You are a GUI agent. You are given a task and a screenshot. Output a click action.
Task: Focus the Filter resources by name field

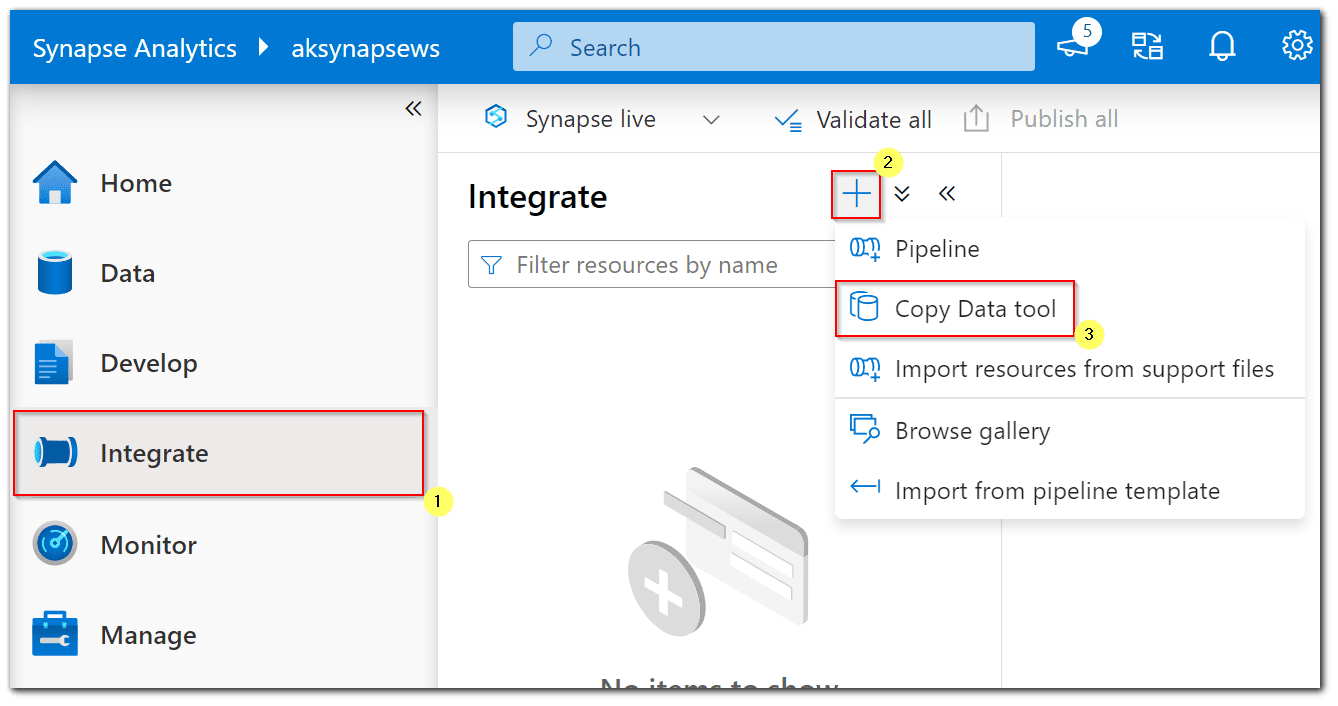tap(651, 265)
